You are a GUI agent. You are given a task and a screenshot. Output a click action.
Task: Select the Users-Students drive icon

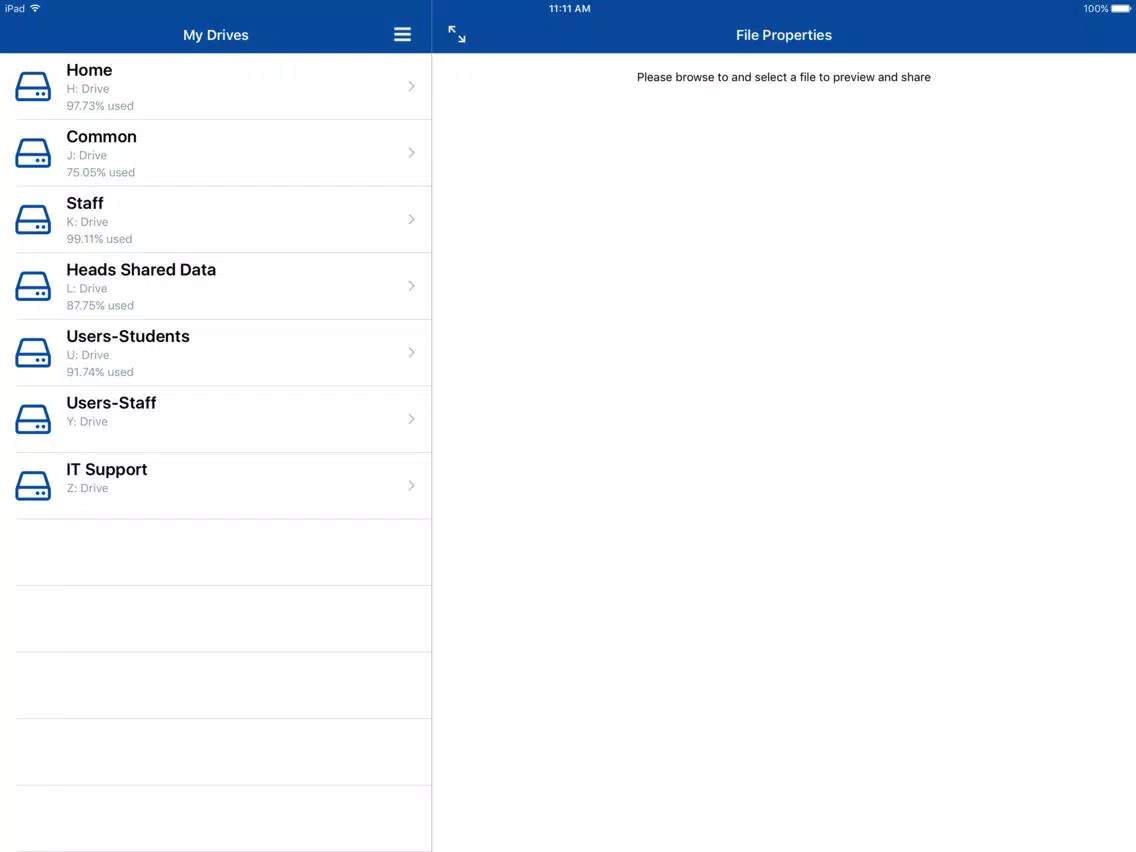pos(33,353)
